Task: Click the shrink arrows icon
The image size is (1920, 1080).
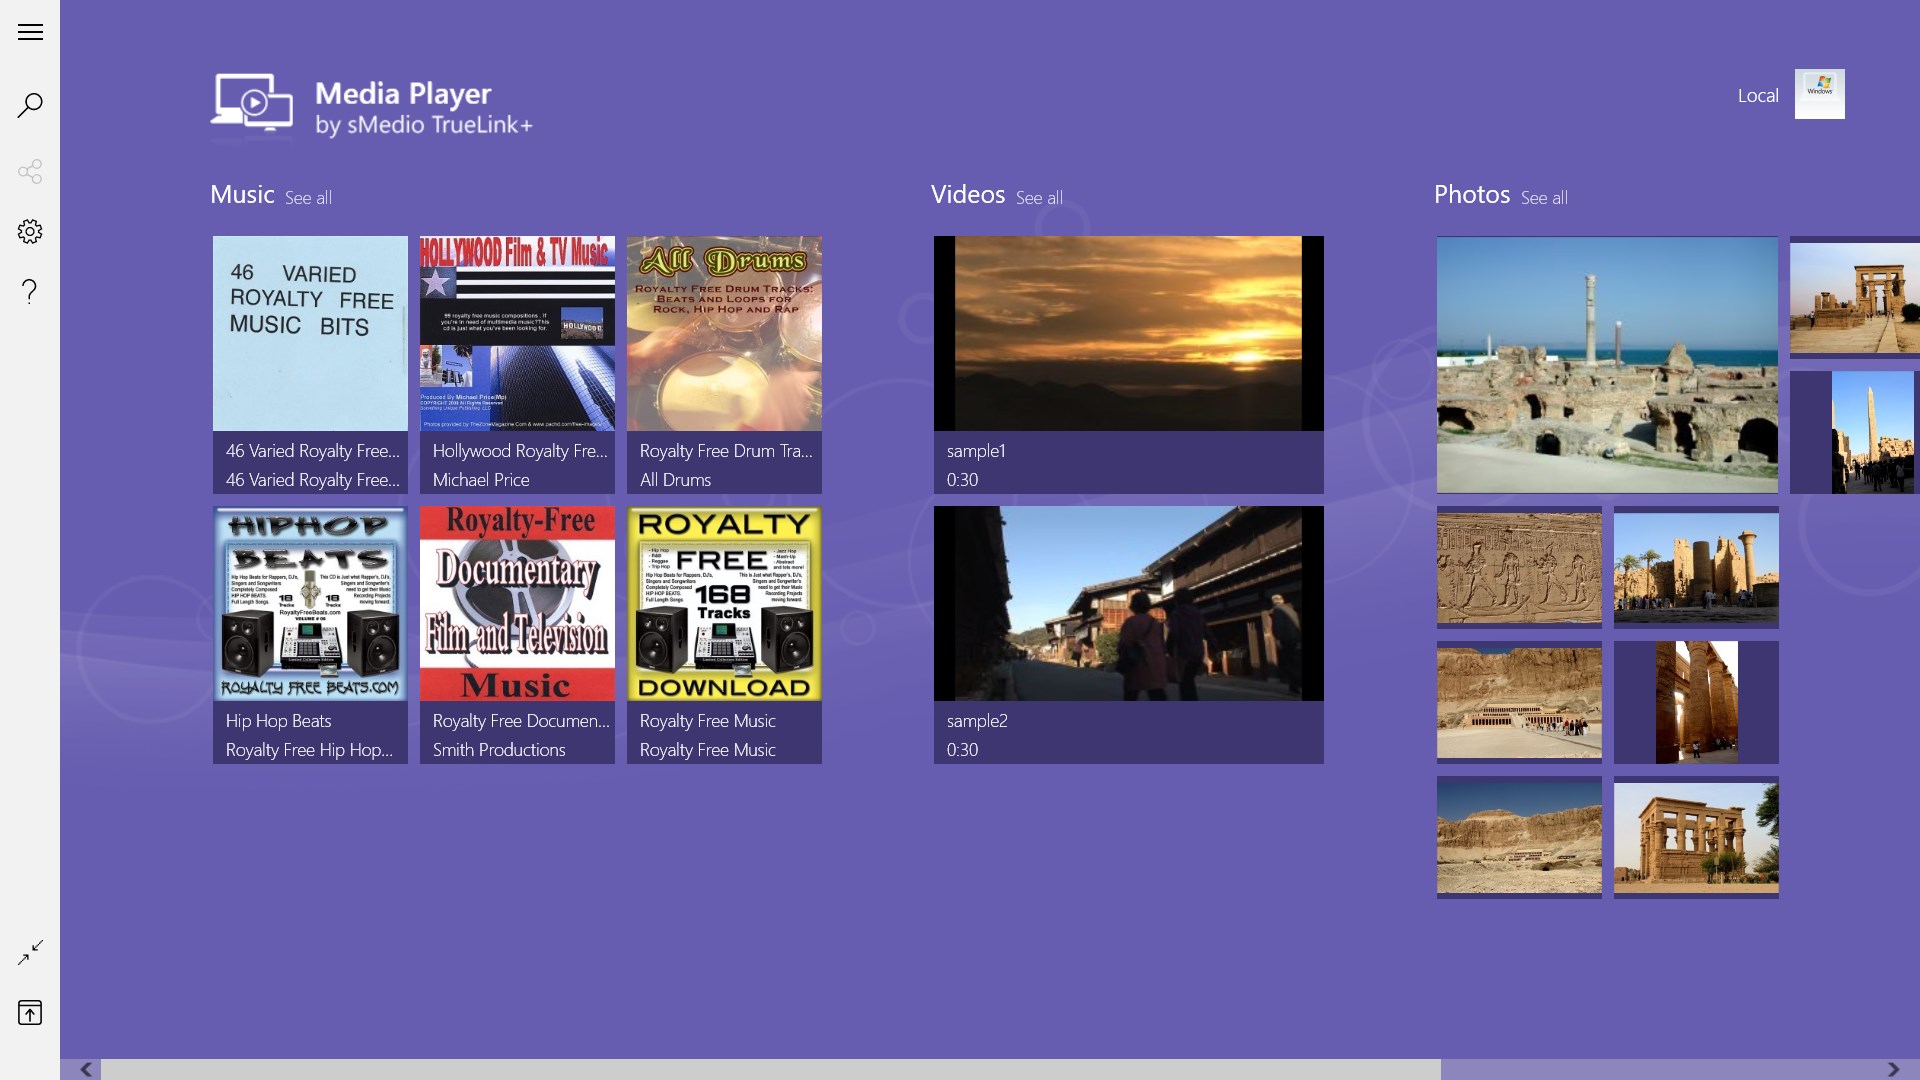Action: click(x=30, y=952)
